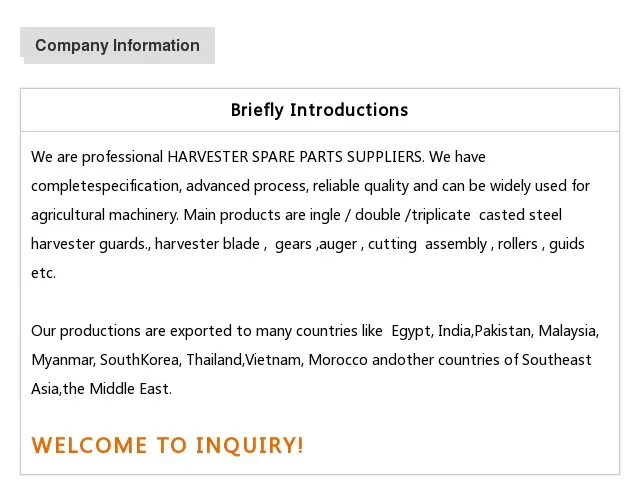Click the phrase 'the Middle East'

pyautogui.click(x=117, y=389)
